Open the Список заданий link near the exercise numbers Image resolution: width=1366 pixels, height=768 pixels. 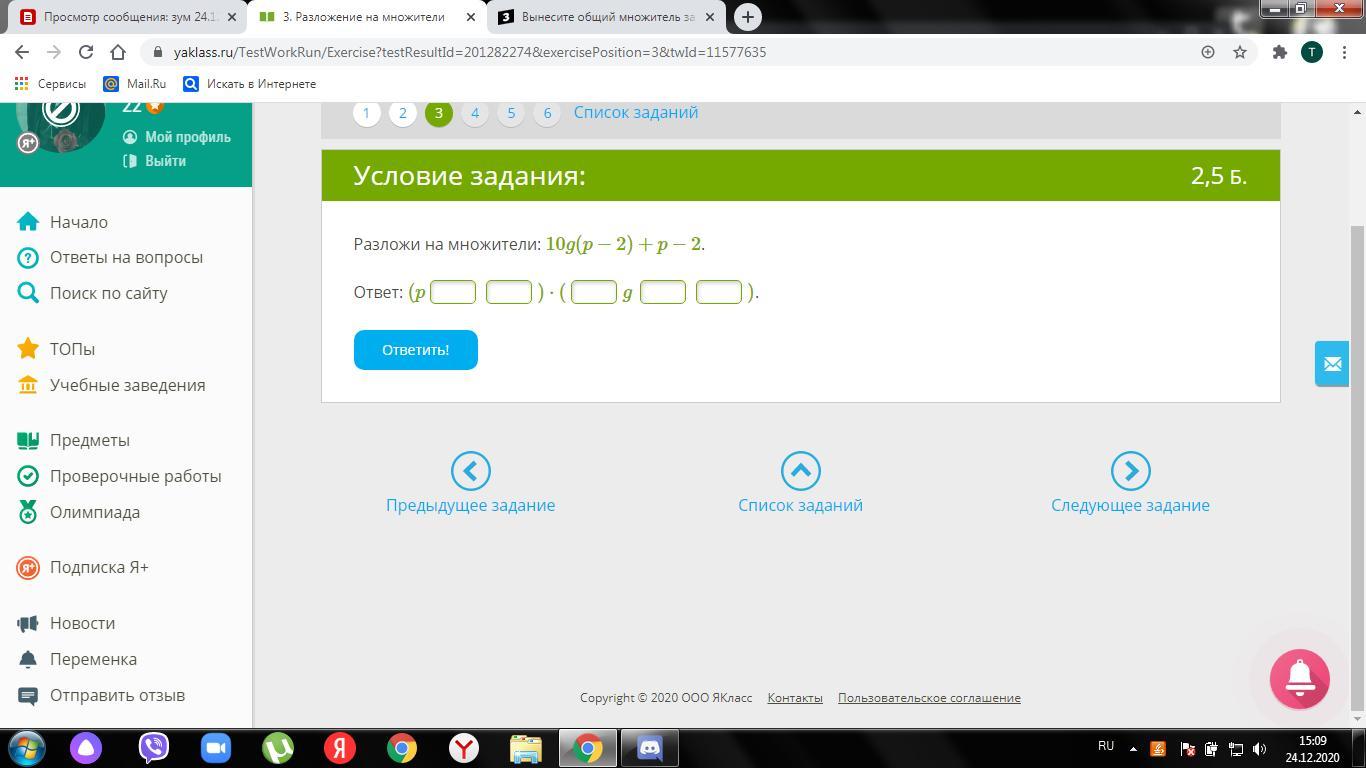636,112
